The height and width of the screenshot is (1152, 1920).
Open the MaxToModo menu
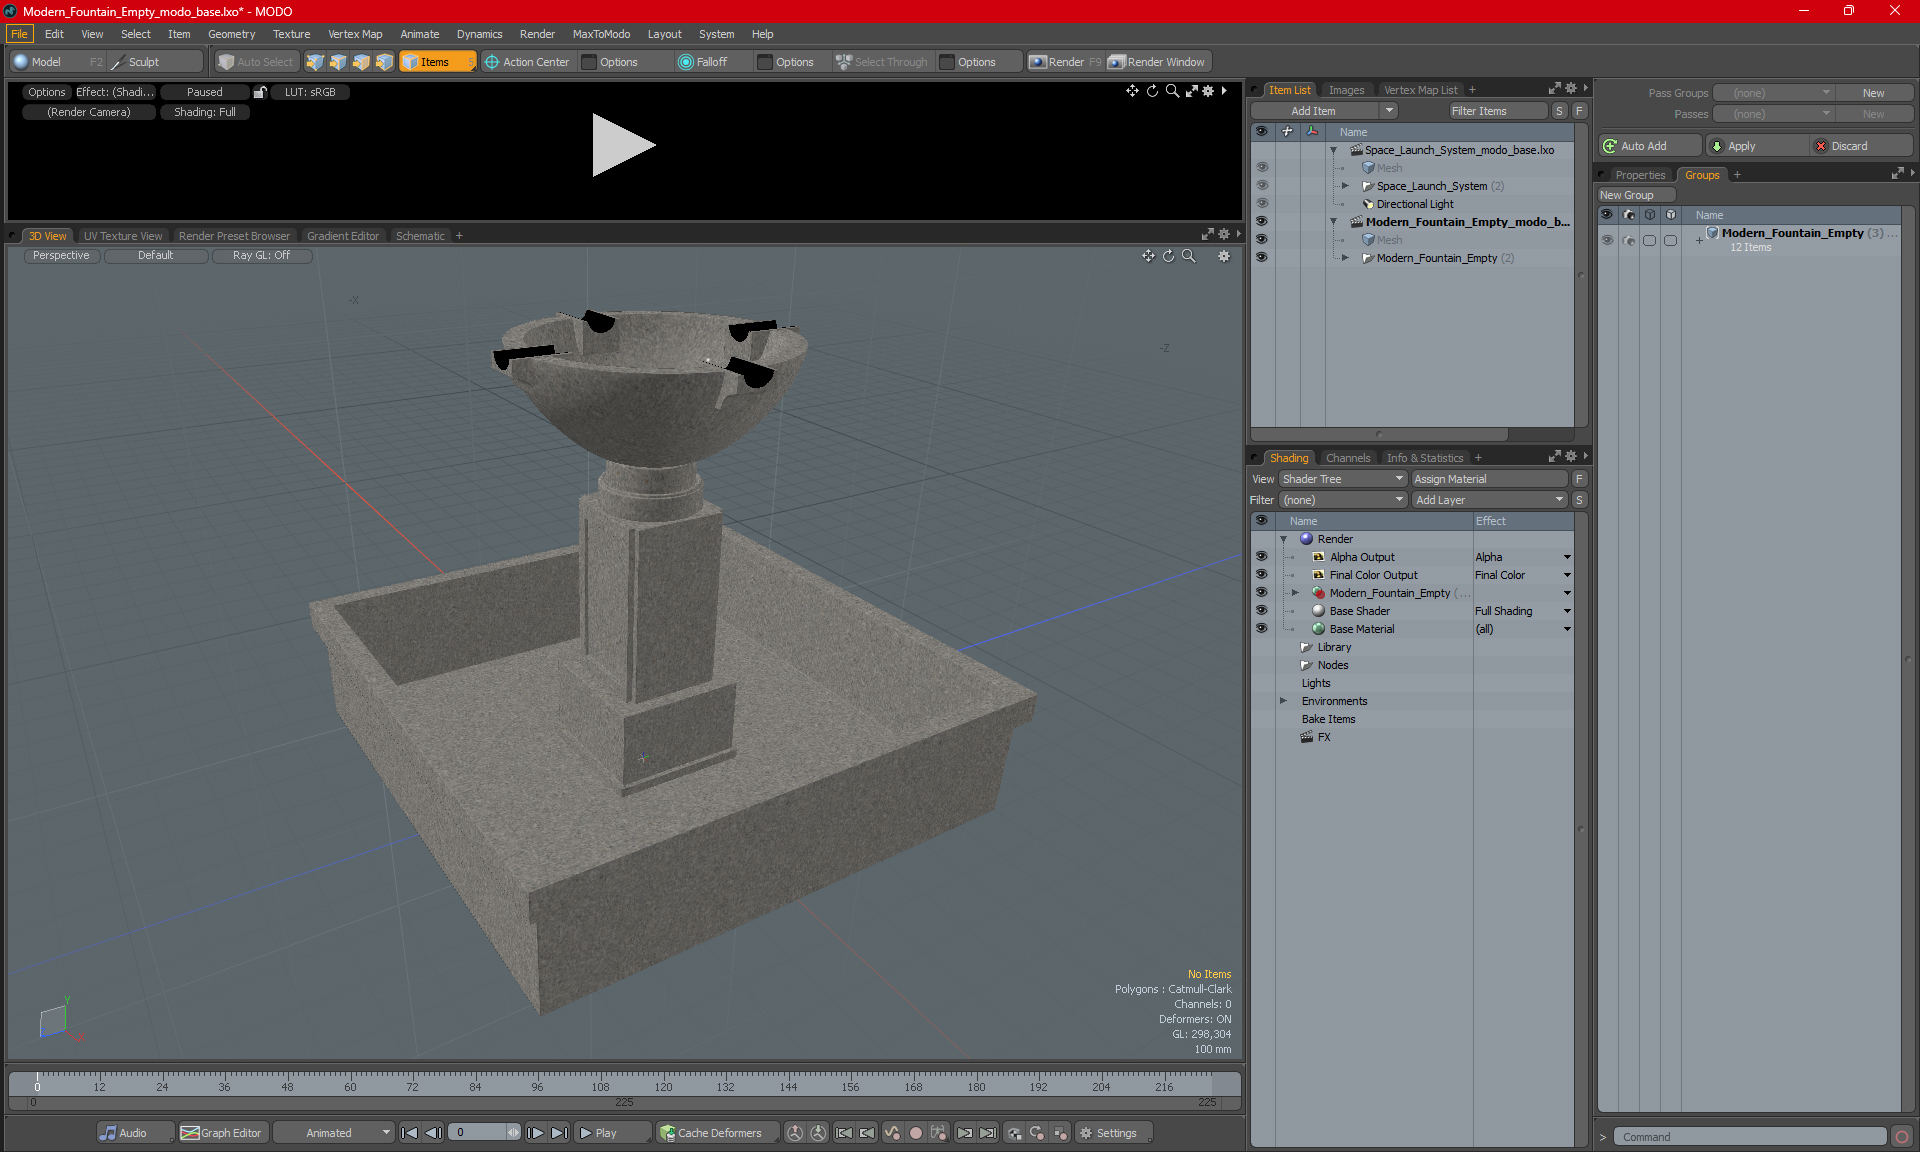601,34
